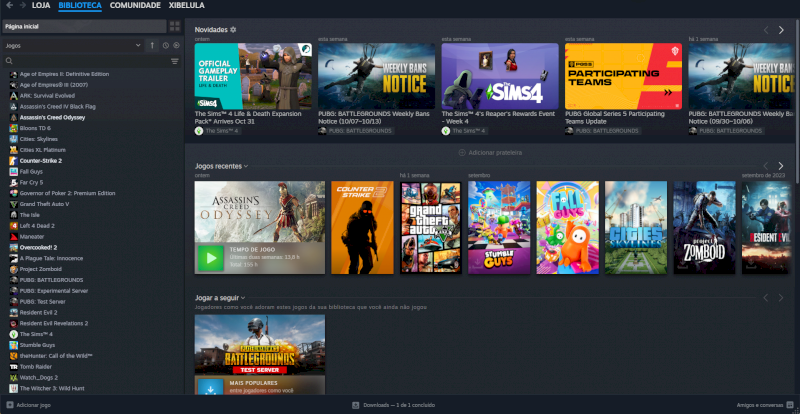Click the library search magnifier icon
The height and width of the screenshot is (414, 800).
tap(9, 61)
